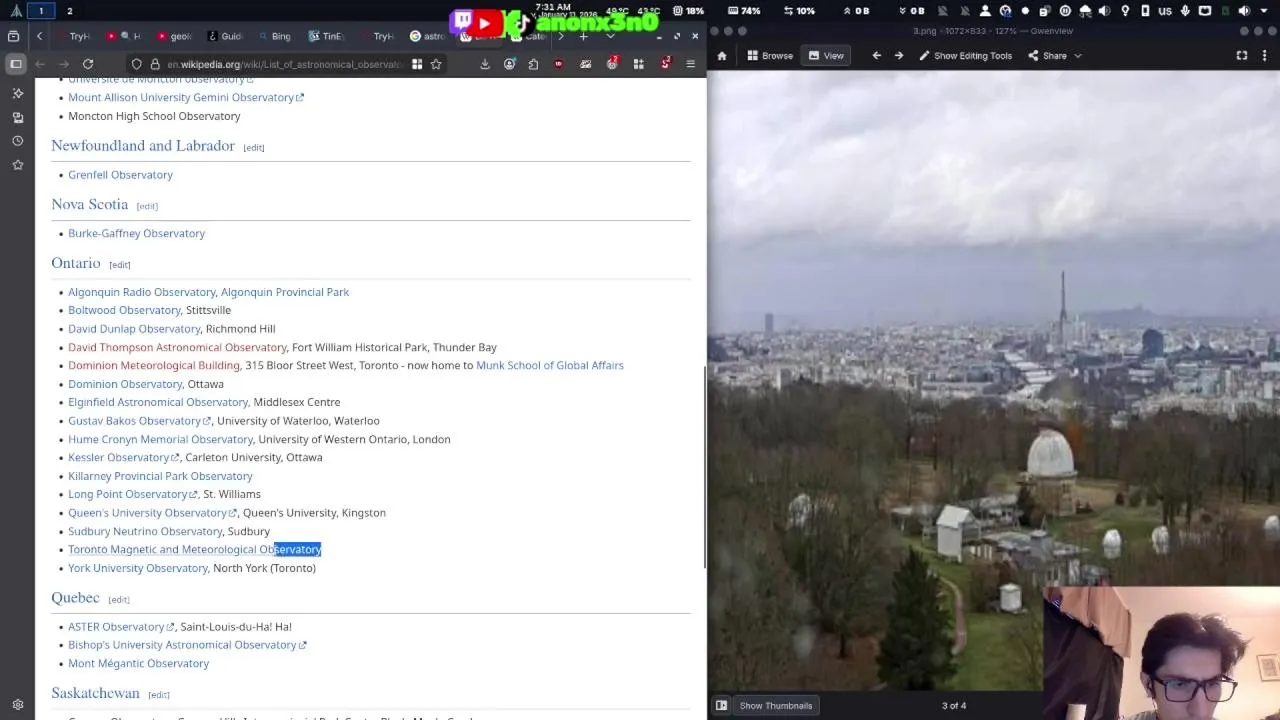Bookmark this page with star icon
The height and width of the screenshot is (720, 1280).
click(x=436, y=64)
